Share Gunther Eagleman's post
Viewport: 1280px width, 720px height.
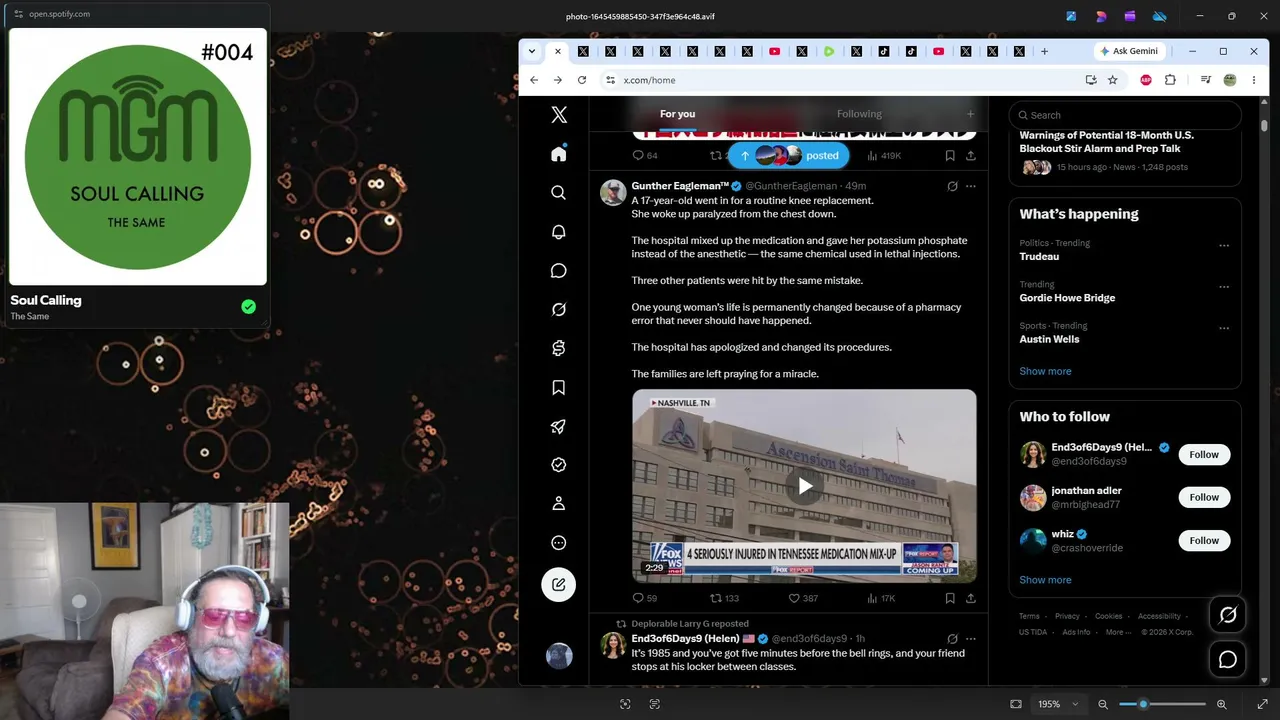click(970, 598)
